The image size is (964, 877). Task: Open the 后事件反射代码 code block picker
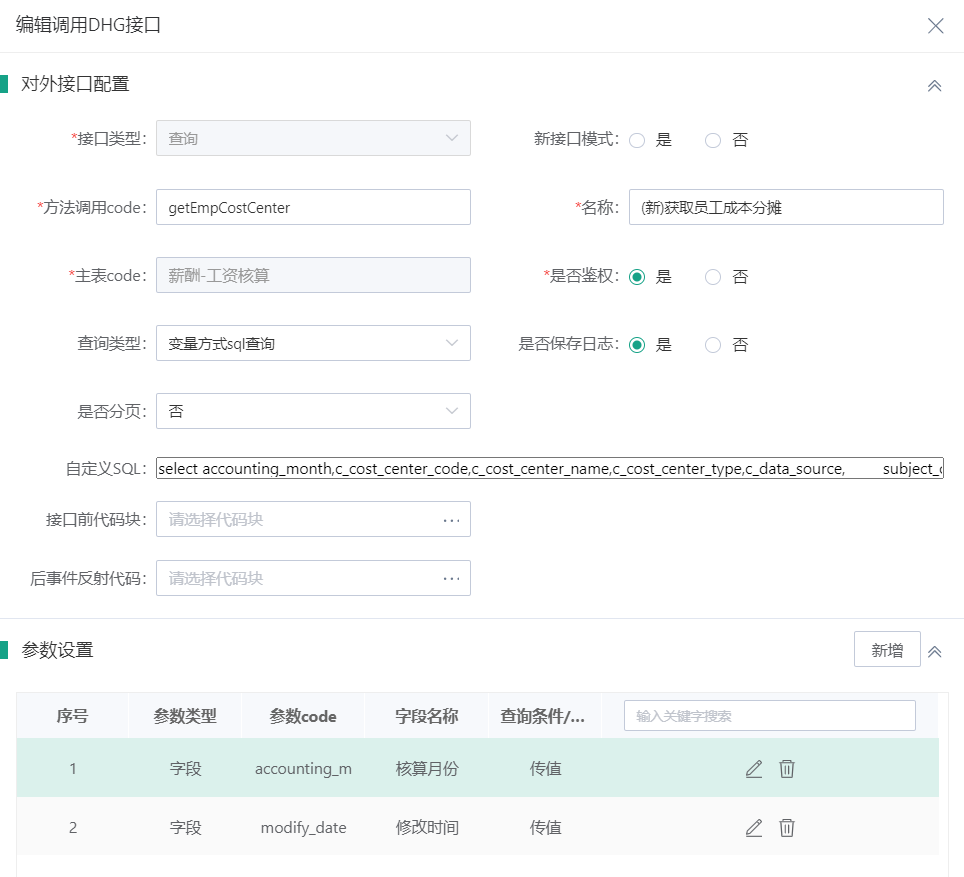point(450,578)
